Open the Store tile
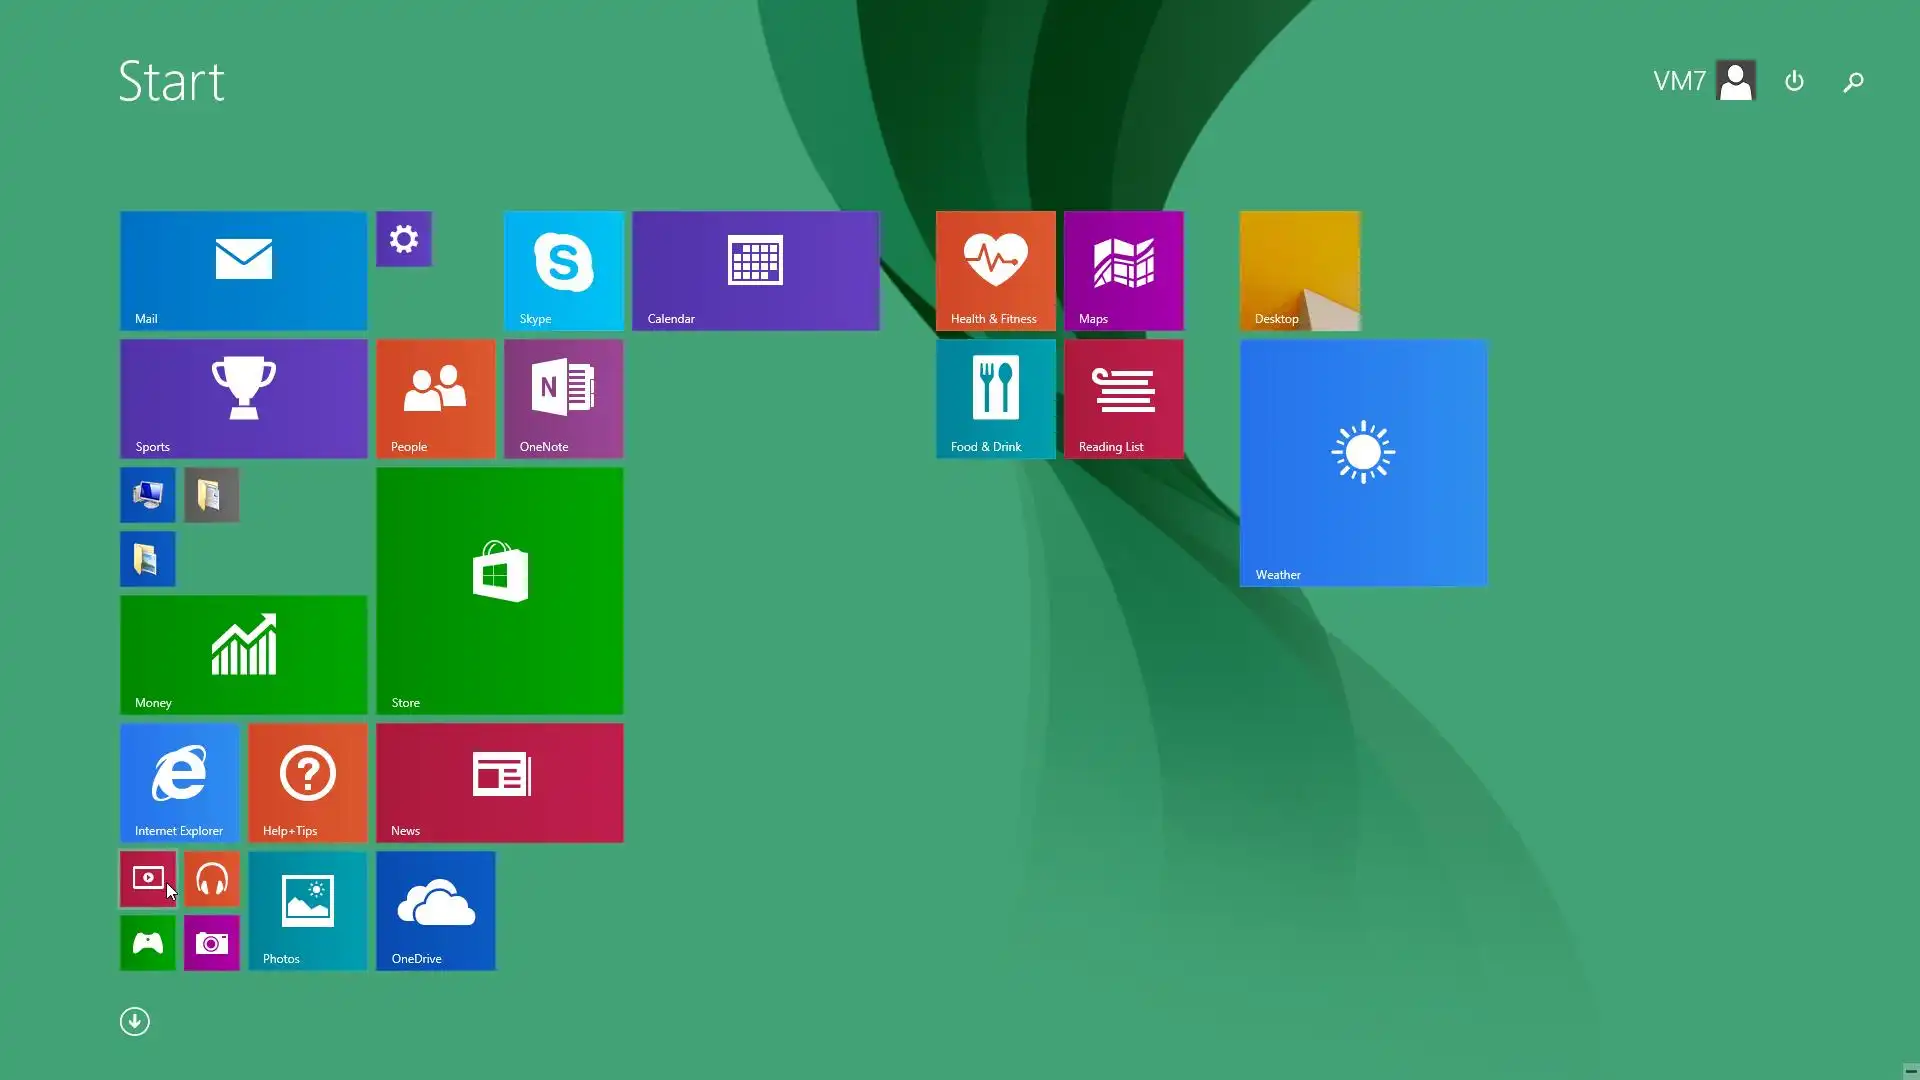The width and height of the screenshot is (1920, 1080). [x=499, y=590]
